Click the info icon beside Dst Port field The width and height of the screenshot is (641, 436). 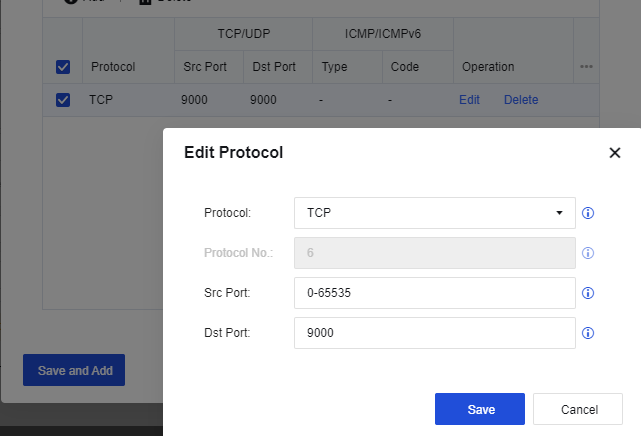pos(588,333)
